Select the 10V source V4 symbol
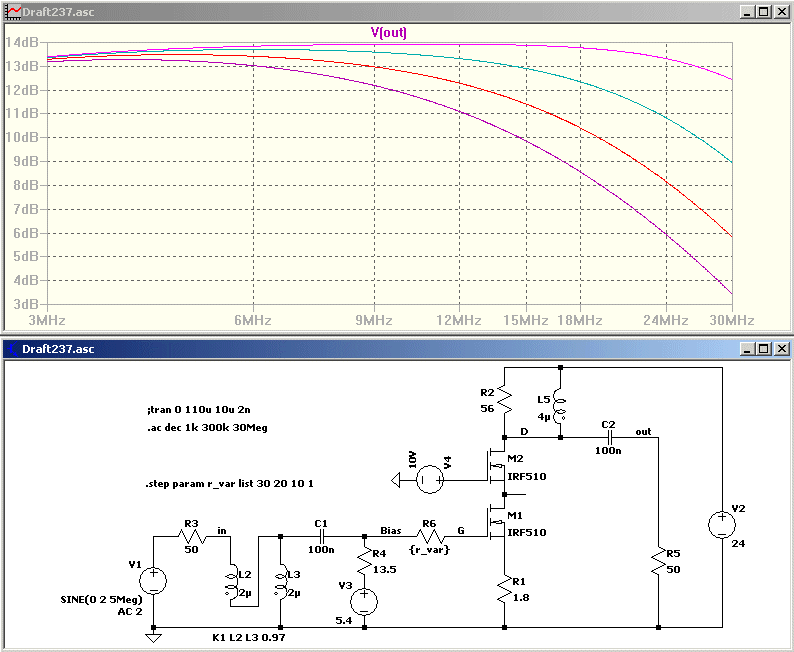Viewport: 794px width, 652px height. (x=430, y=480)
